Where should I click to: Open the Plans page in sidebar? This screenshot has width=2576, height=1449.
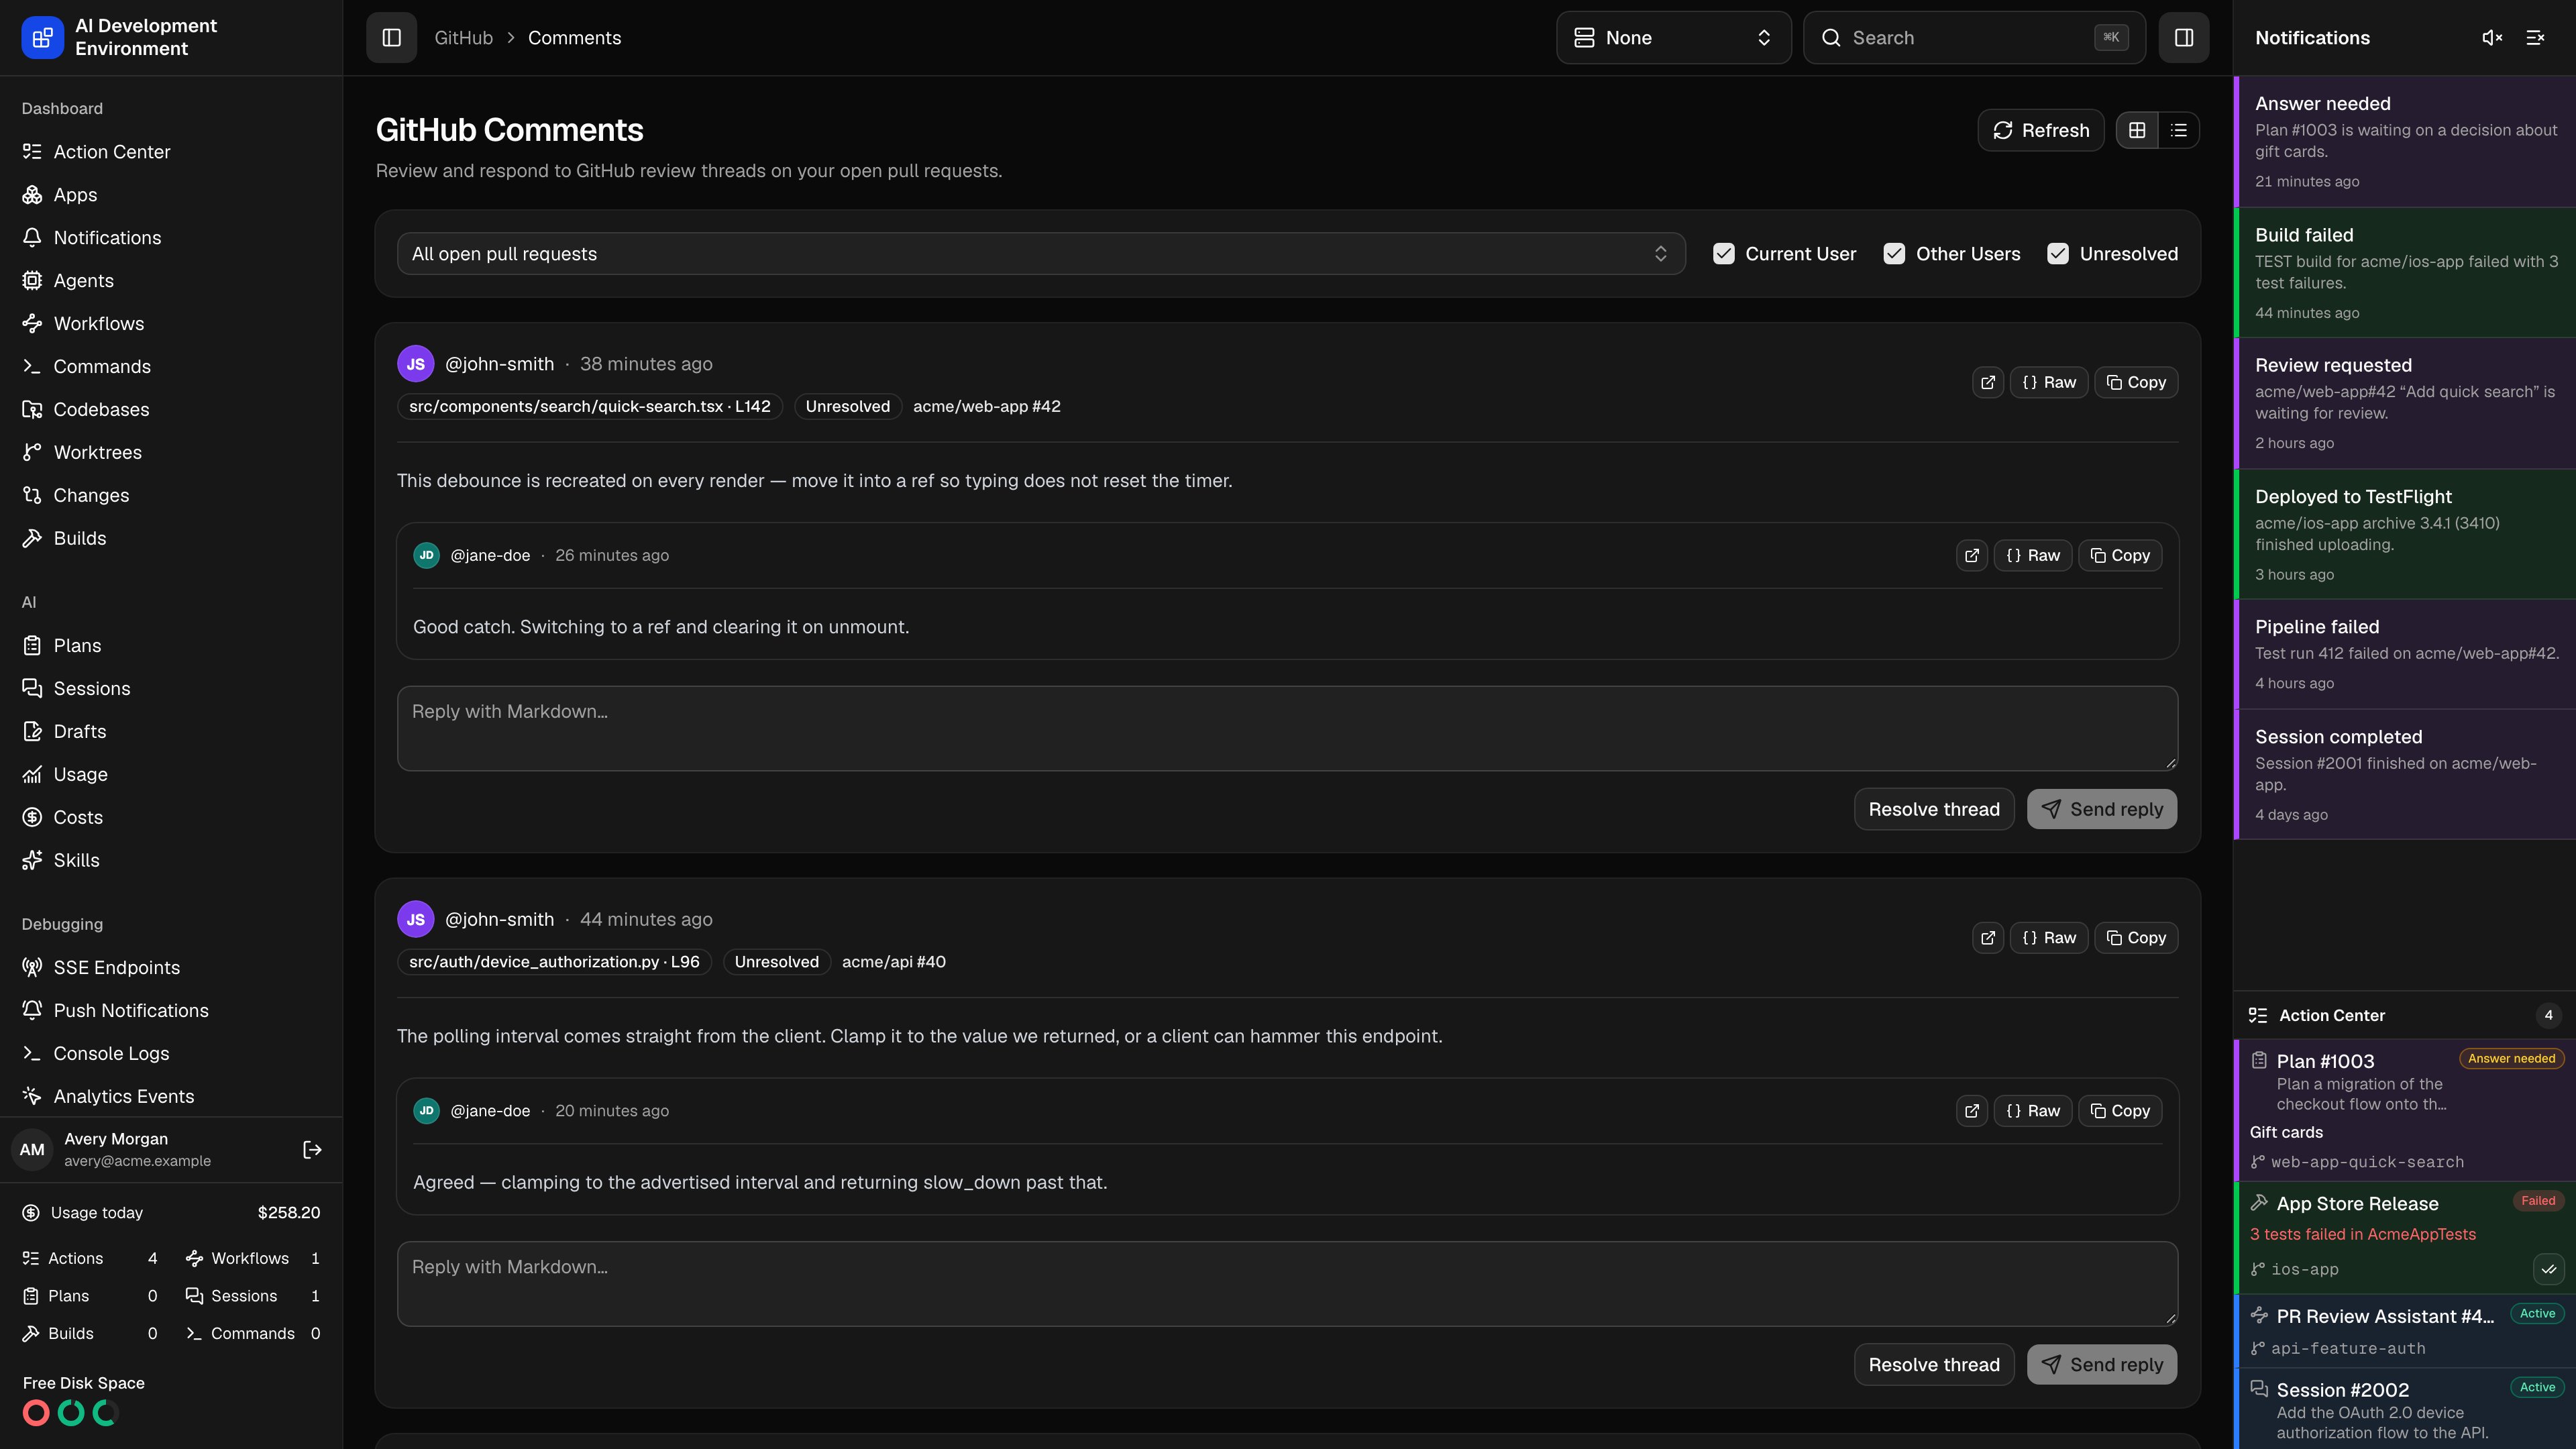[171, 646]
